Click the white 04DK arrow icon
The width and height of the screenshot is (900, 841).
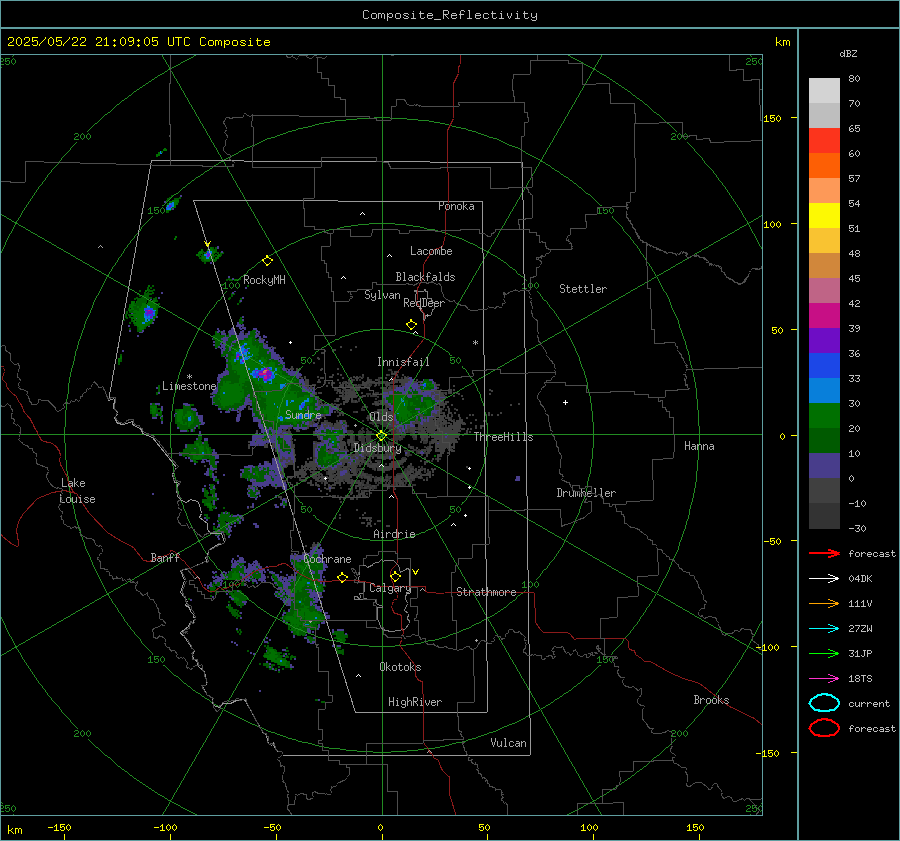(x=824, y=578)
